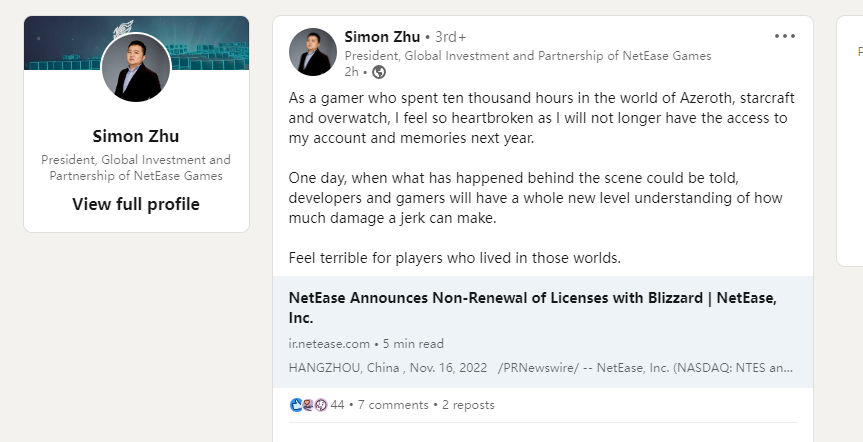863x442 pixels.
Task: Open Simon Zhu's avatar in the post header
Action: (312, 52)
